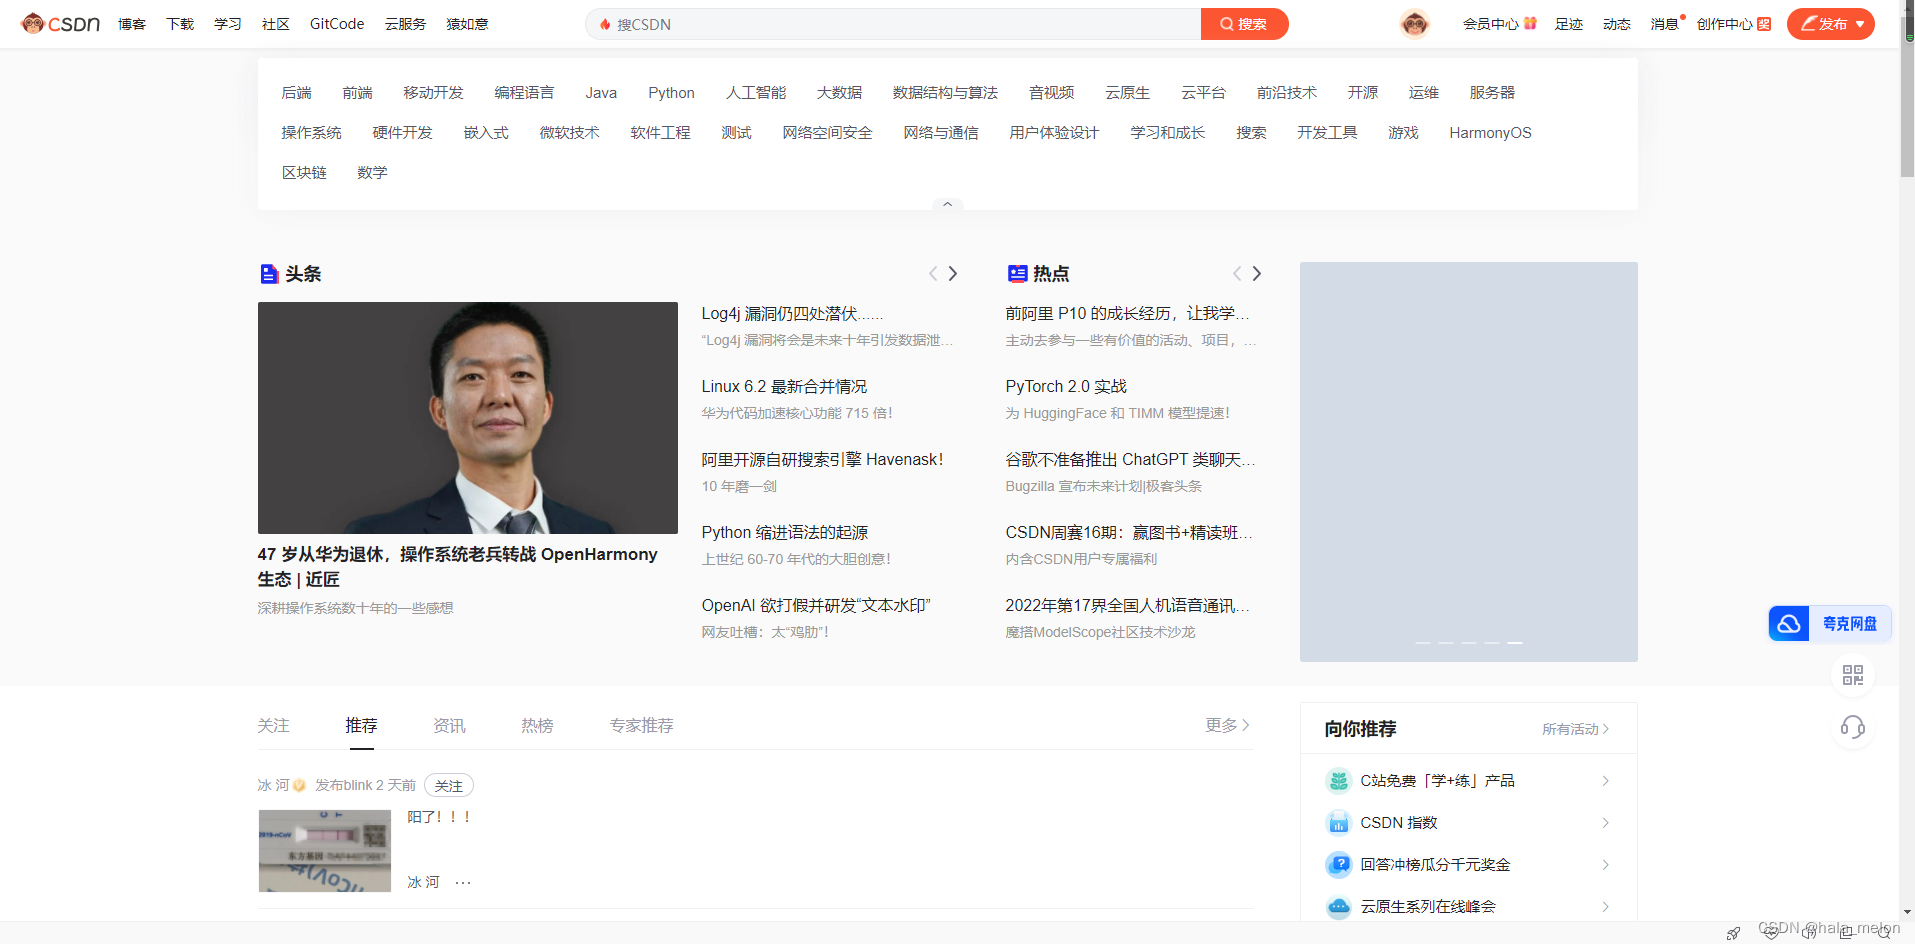Expand C站免费「学+练」产品 chevron
Viewport: 1915px width, 944px height.
[x=1605, y=781]
